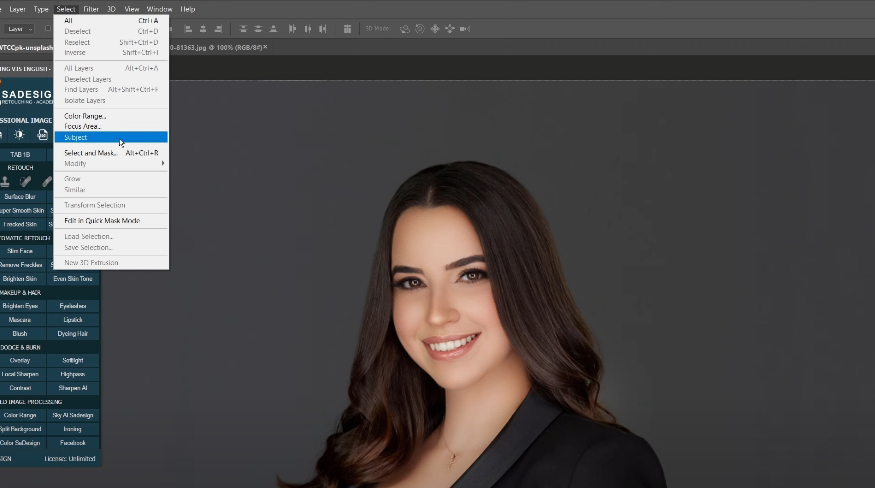The width and height of the screenshot is (875, 488).
Task: Click the stamp icon under RETOUCH
Action: 5,181
